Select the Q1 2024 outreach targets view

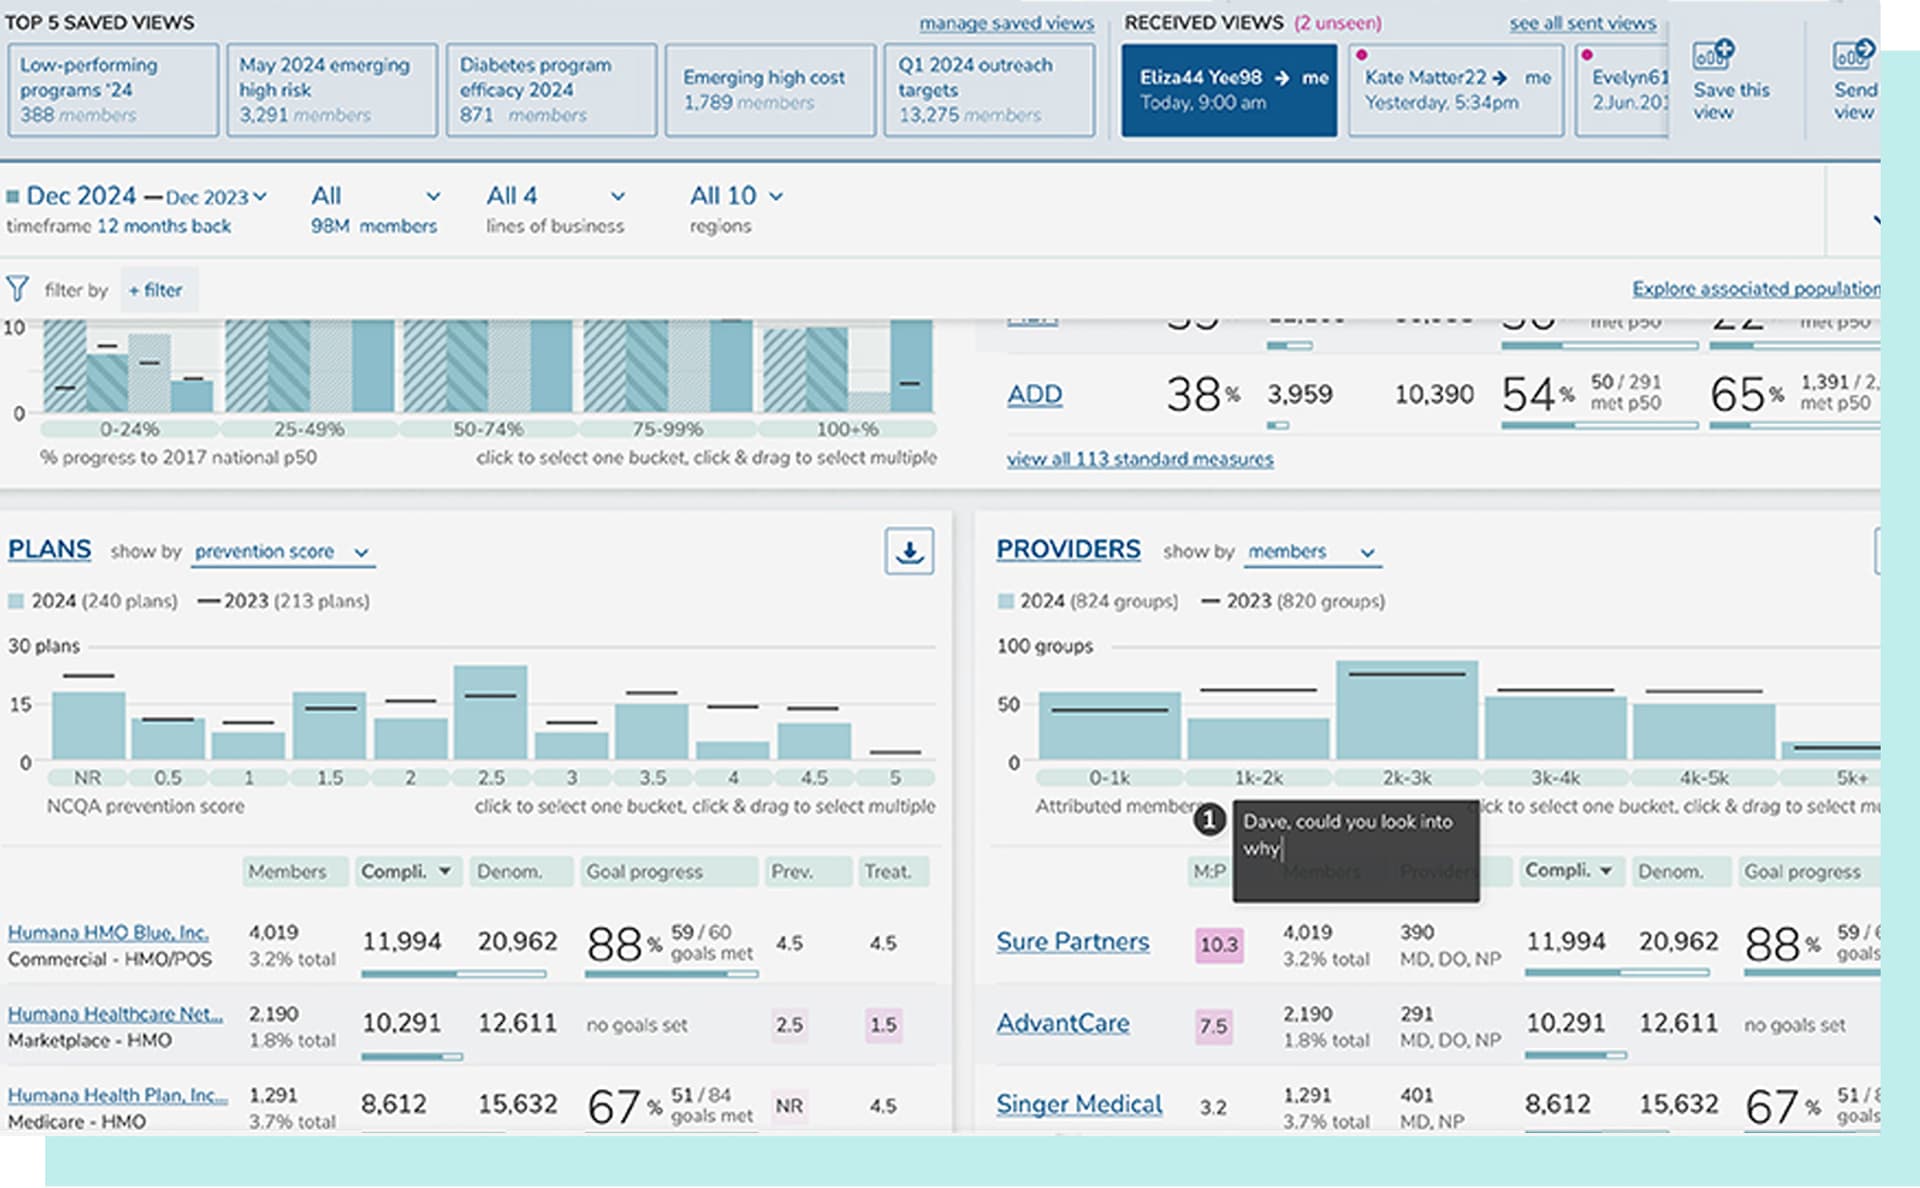tap(988, 89)
